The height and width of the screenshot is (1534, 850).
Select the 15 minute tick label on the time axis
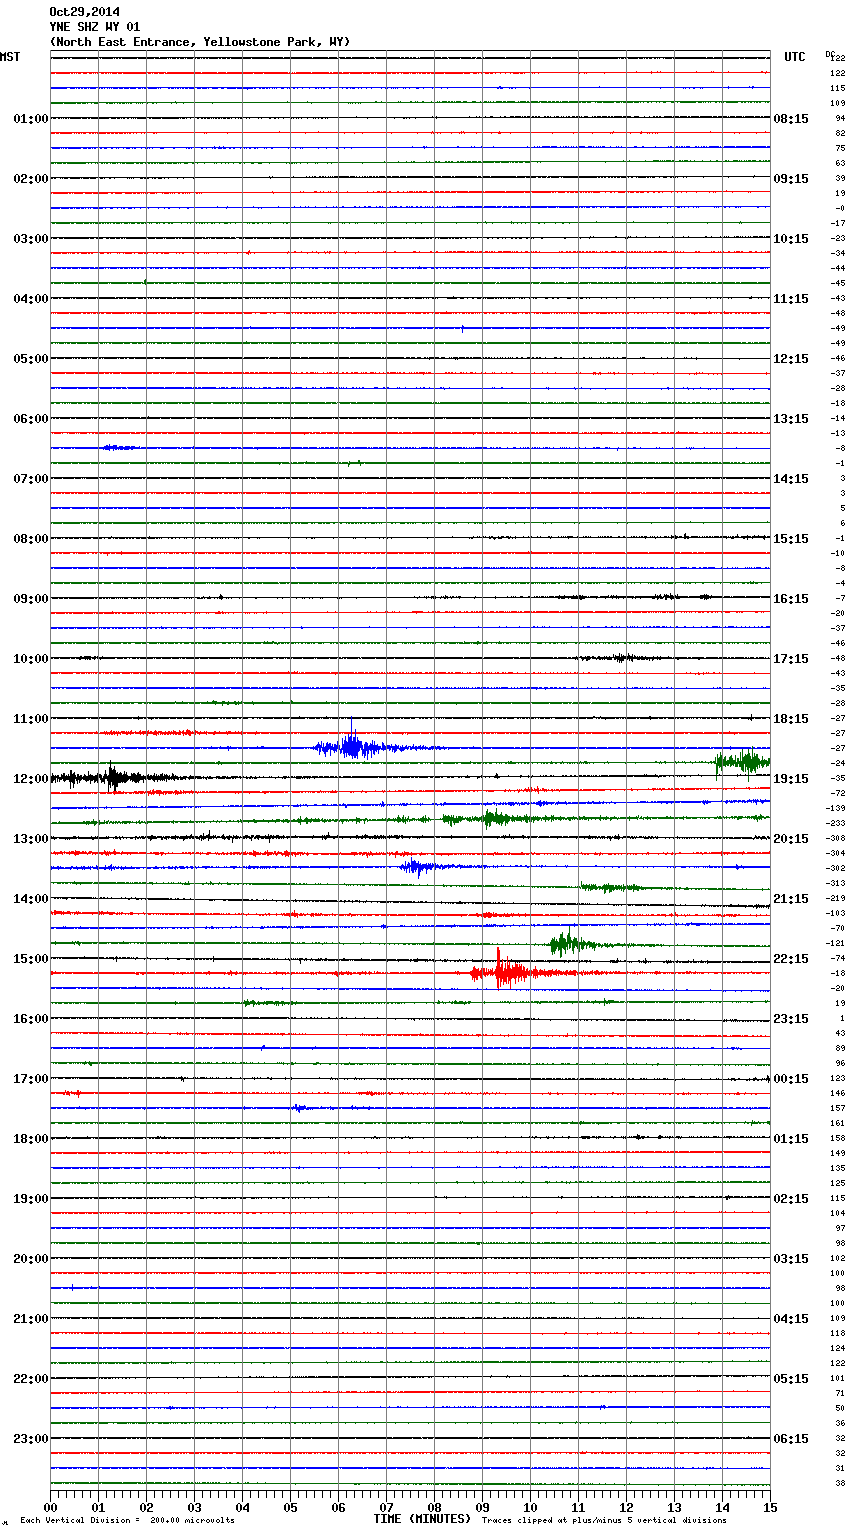coord(769,1507)
